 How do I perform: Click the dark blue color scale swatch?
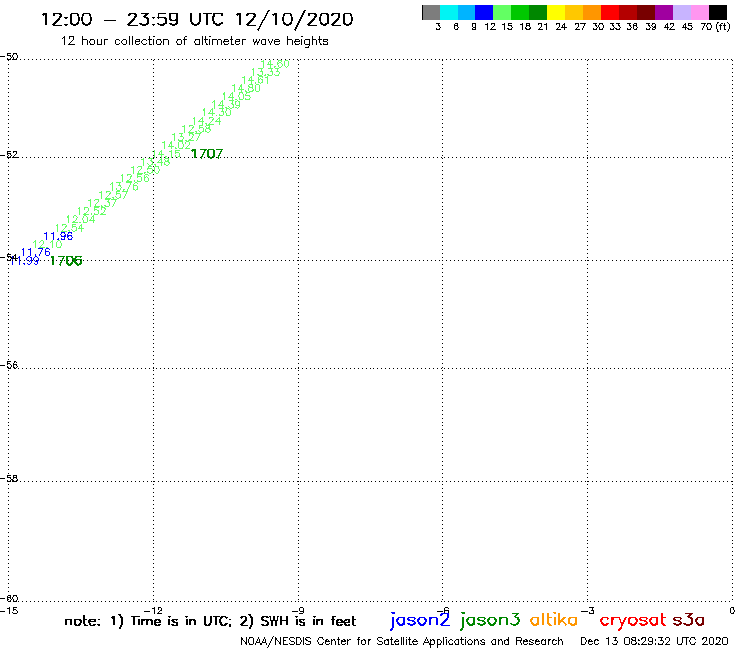[x=485, y=12]
